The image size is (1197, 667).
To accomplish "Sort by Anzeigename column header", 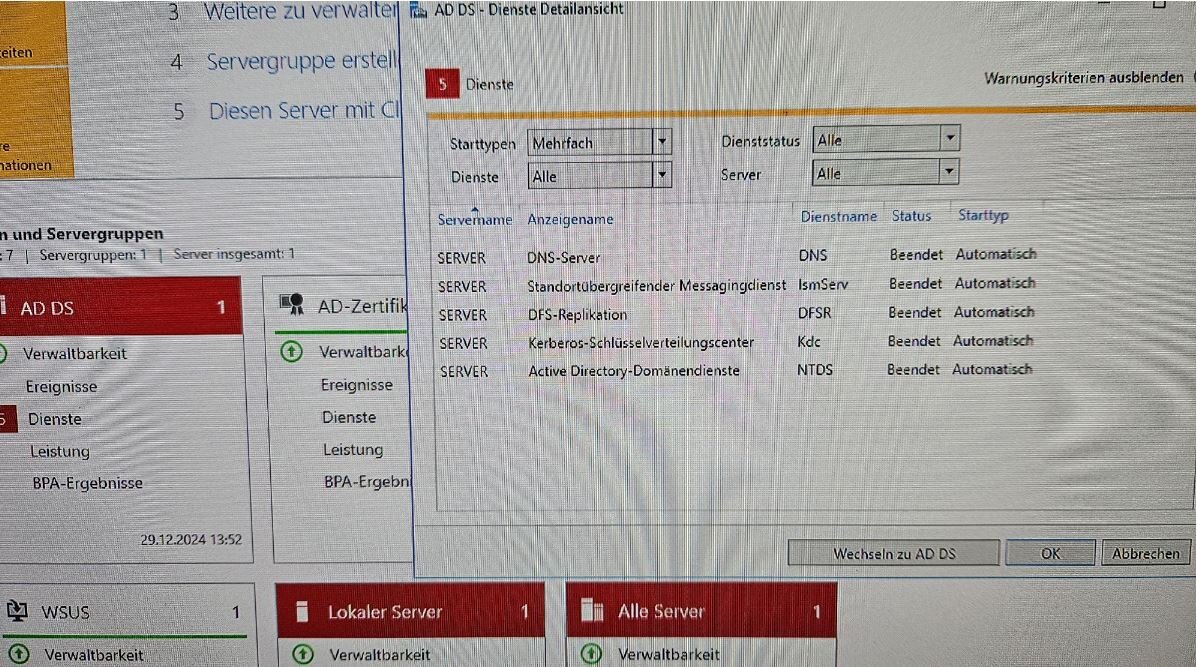I will [570, 219].
